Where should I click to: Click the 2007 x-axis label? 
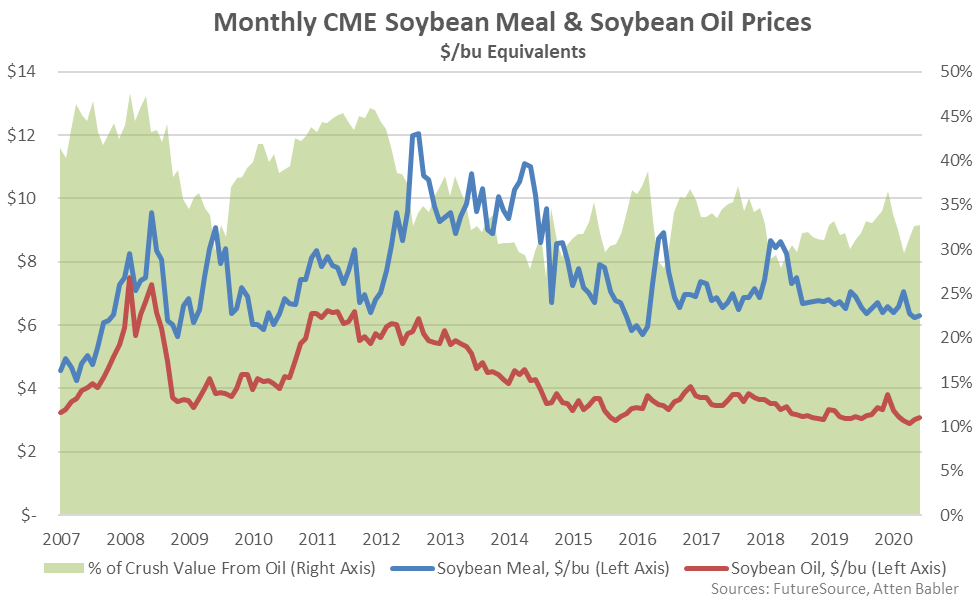click(x=61, y=538)
